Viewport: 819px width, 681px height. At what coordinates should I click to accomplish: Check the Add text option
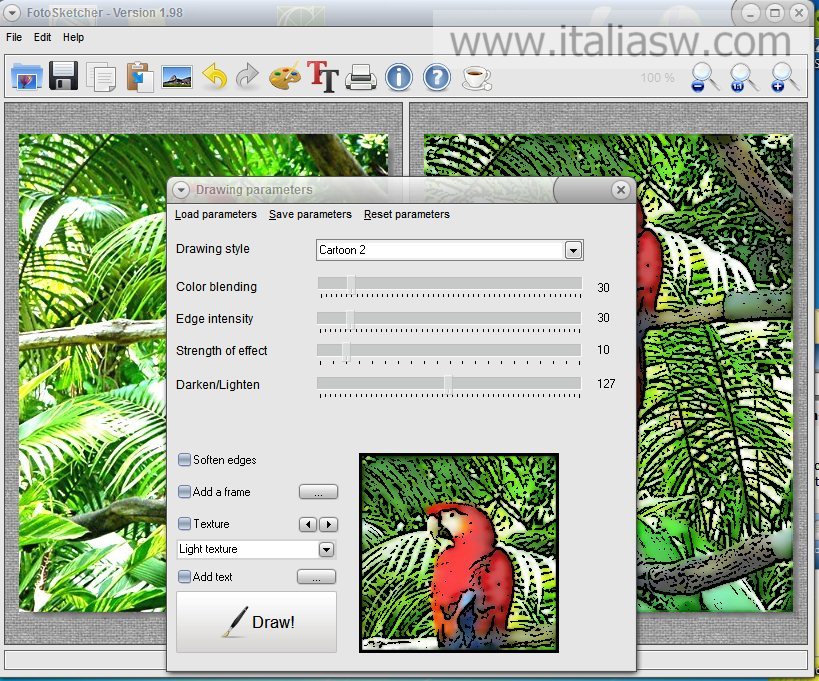184,577
